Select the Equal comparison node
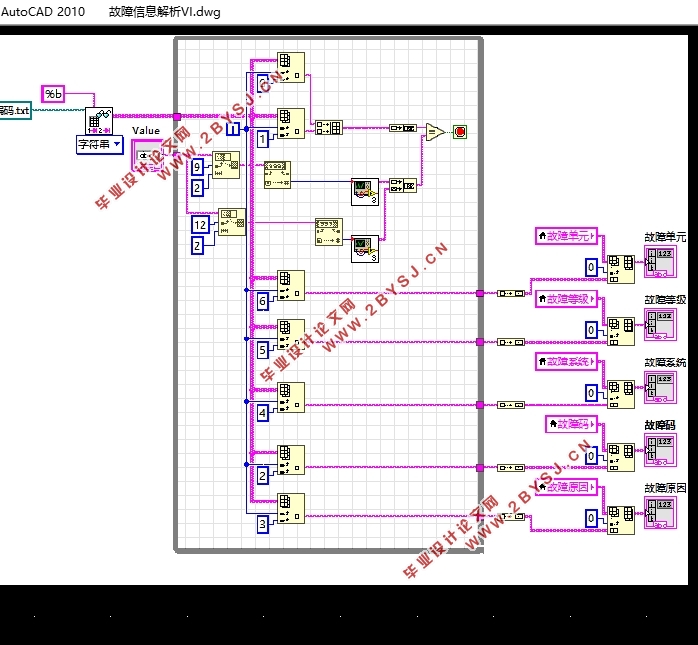The image size is (698, 645). tap(435, 132)
